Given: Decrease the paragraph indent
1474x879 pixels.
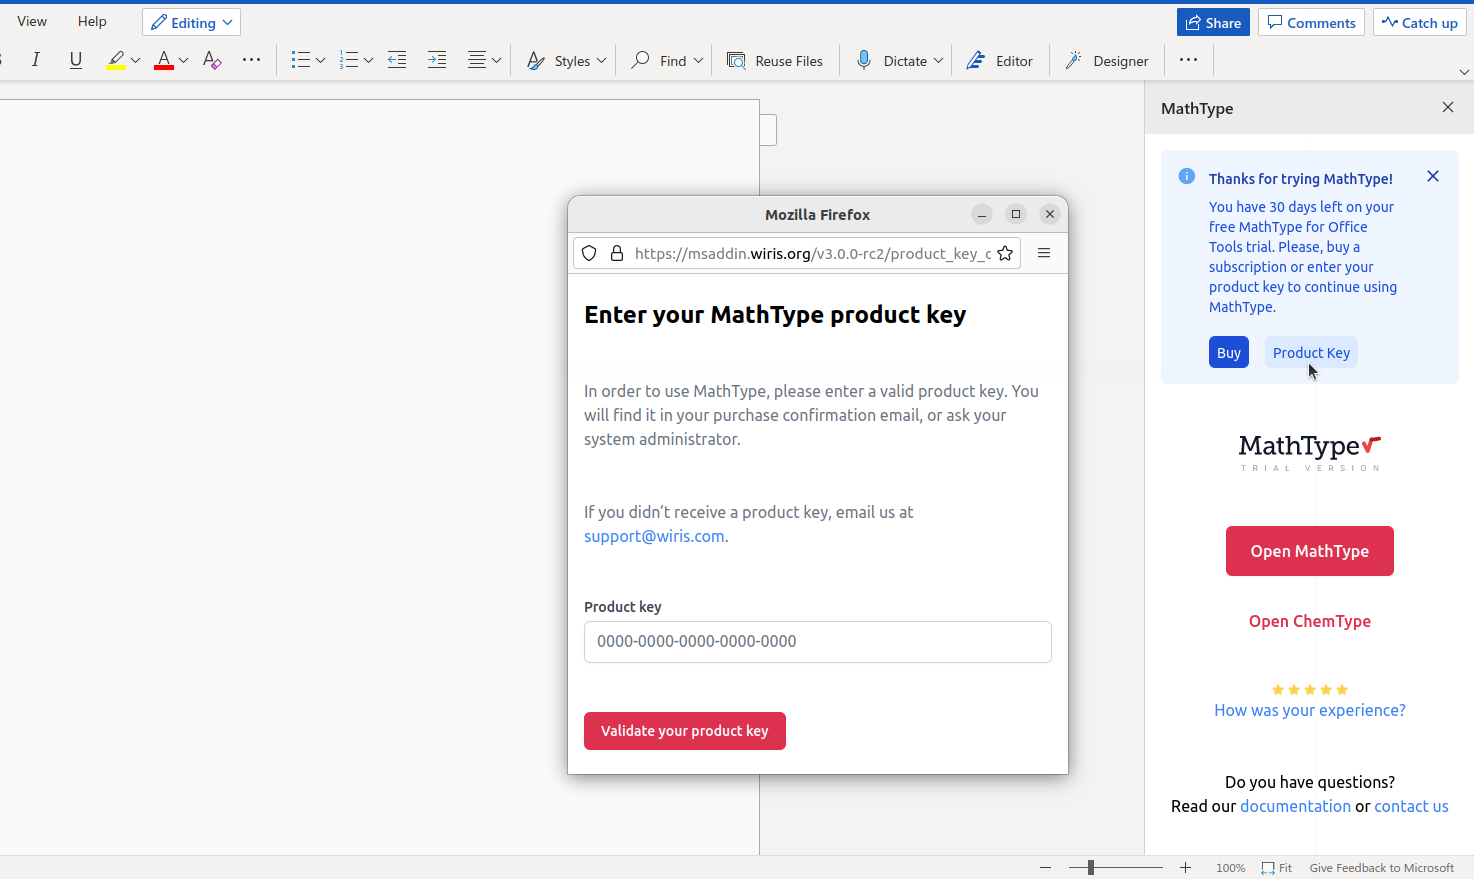Looking at the screenshot, I should tap(397, 60).
